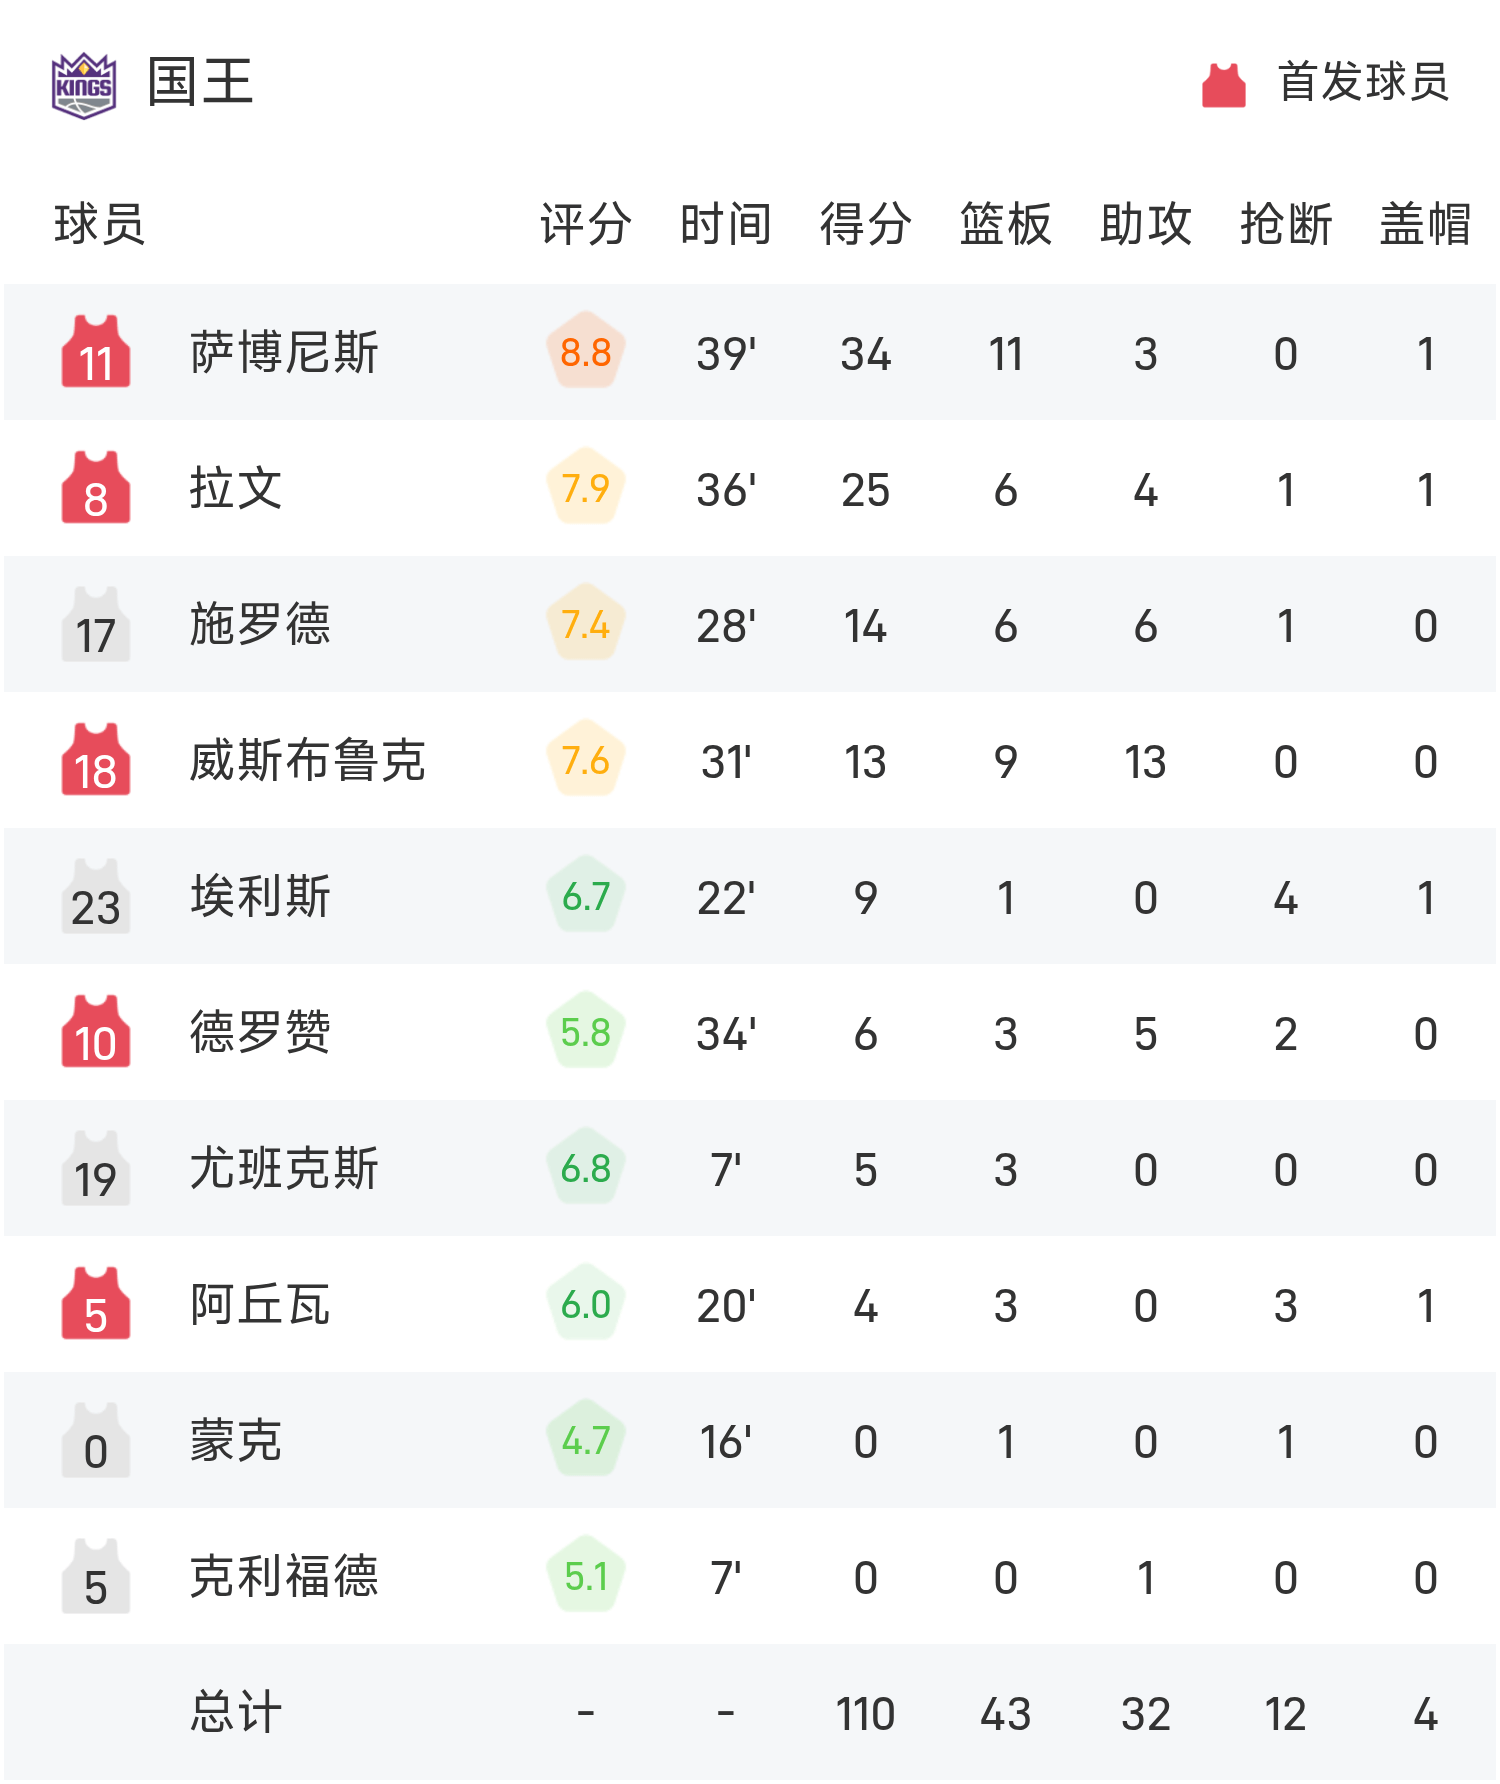Viewport: 1500px width, 1784px height.
Task: Click the 8.8 rating badge
Action: [x=586, y=352]
